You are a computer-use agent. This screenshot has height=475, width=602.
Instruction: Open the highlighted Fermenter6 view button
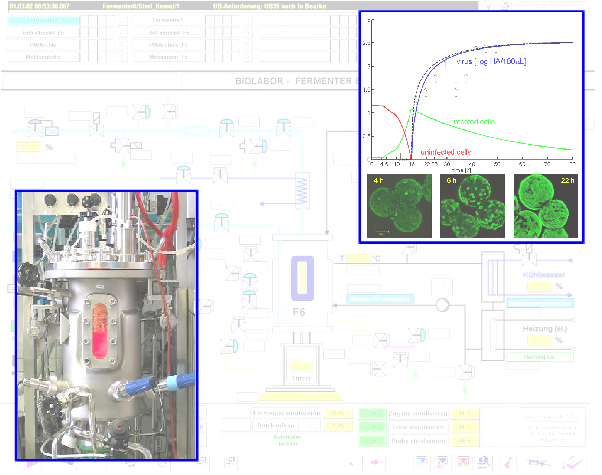tap(43, 20)
